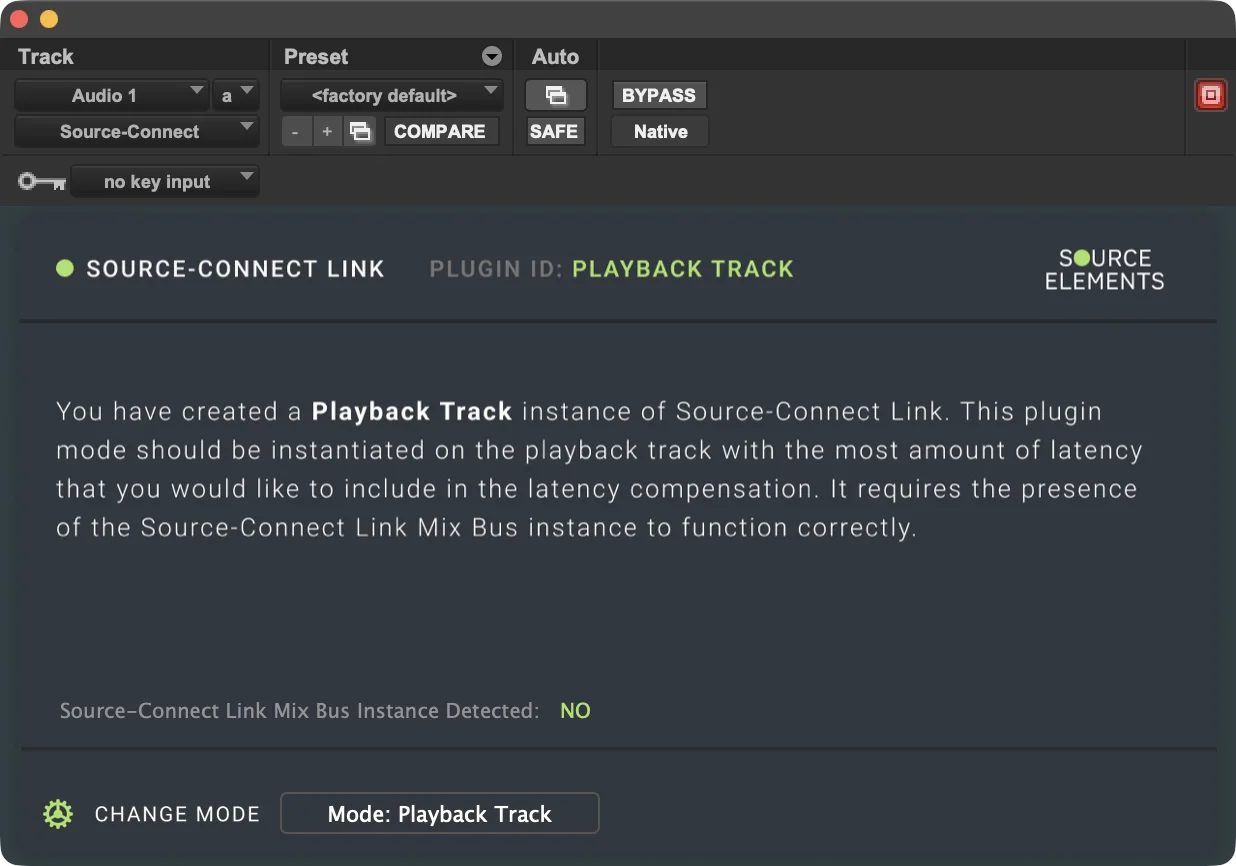Toggle automation SAFE mode
Screen dimensions: 1236x866
(554, 132)
